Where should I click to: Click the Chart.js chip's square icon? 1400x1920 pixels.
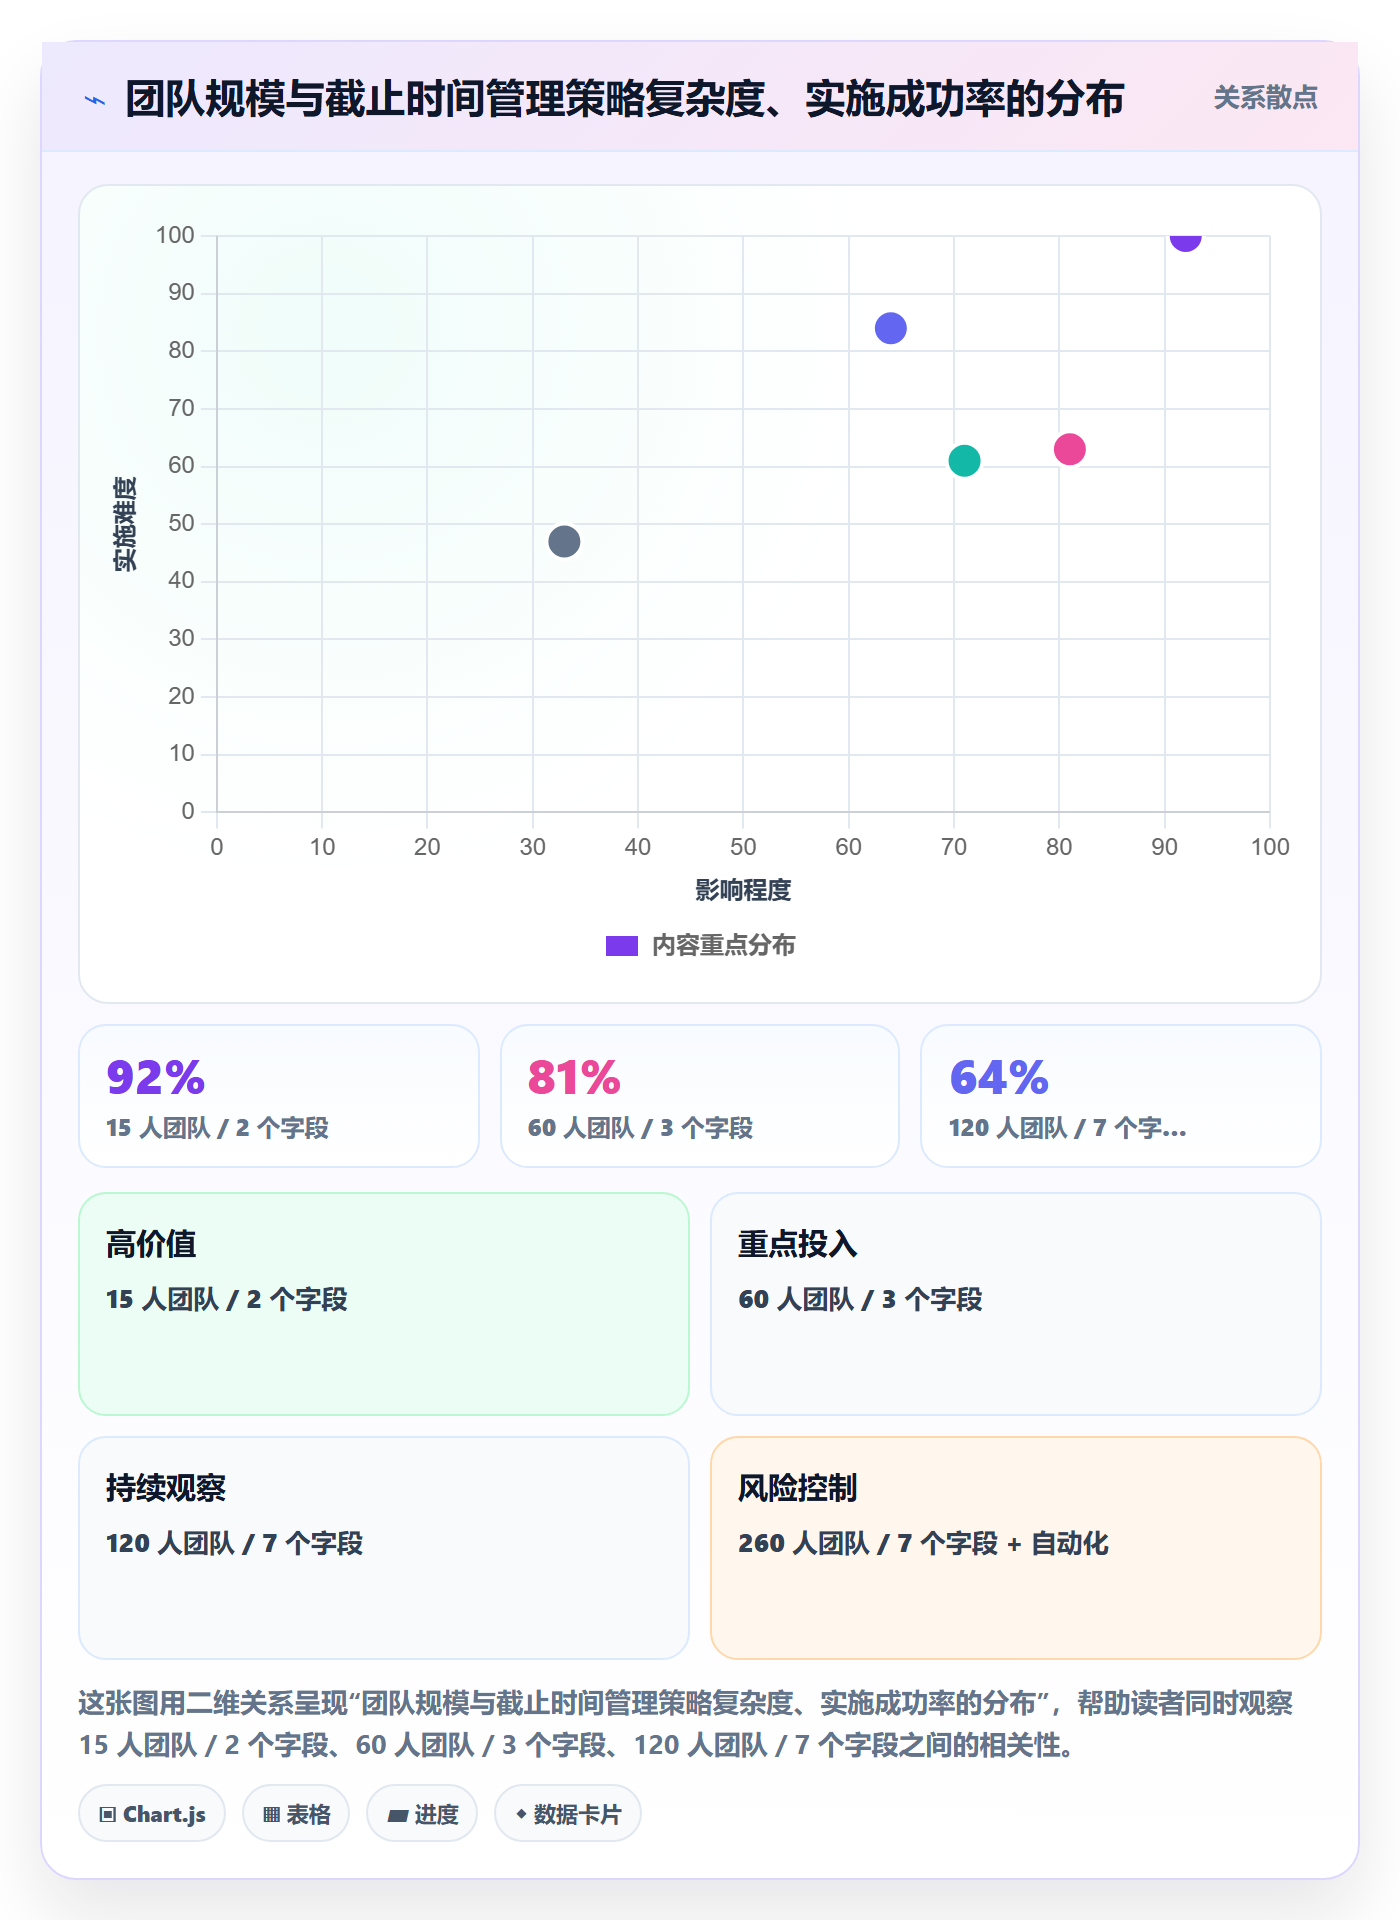[108, 1815]
